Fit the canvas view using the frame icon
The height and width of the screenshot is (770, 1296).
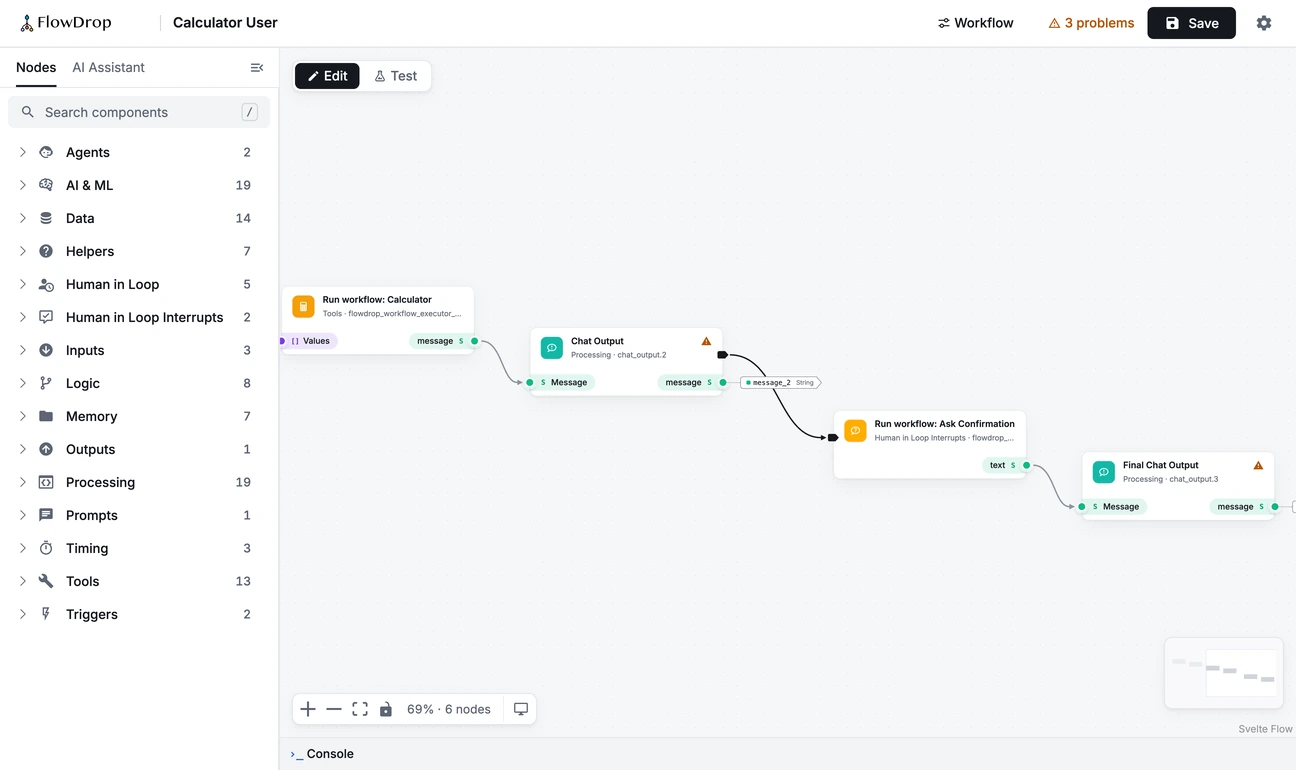click(x=360, y=709)
